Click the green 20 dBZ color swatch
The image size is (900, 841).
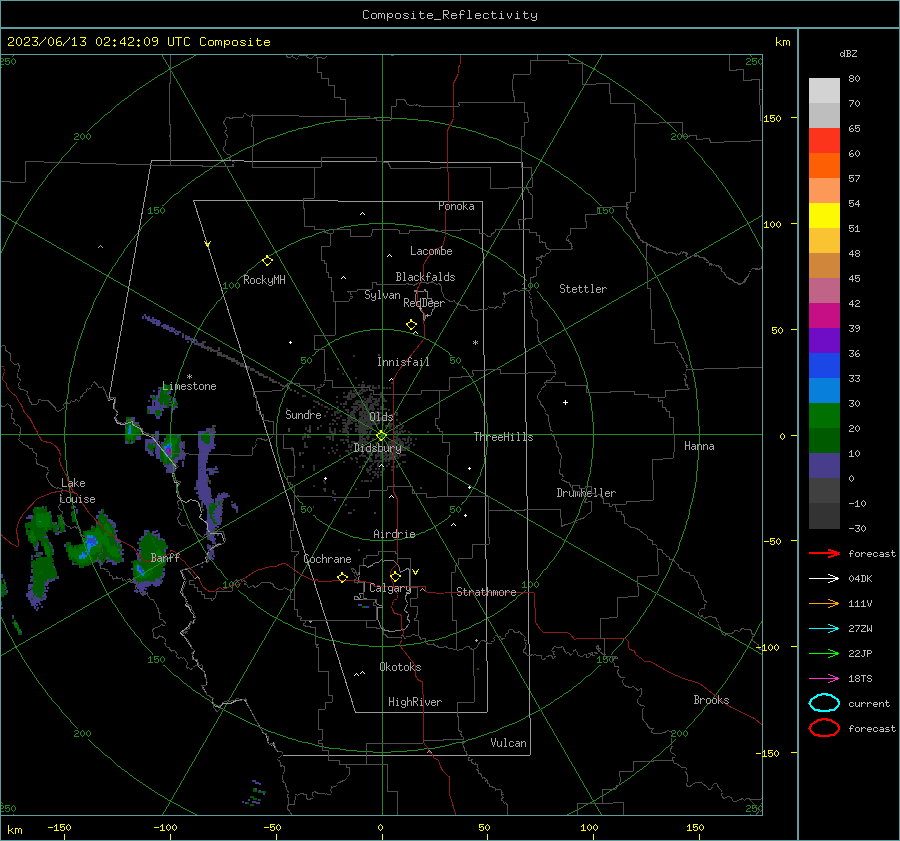pos(824,415)
